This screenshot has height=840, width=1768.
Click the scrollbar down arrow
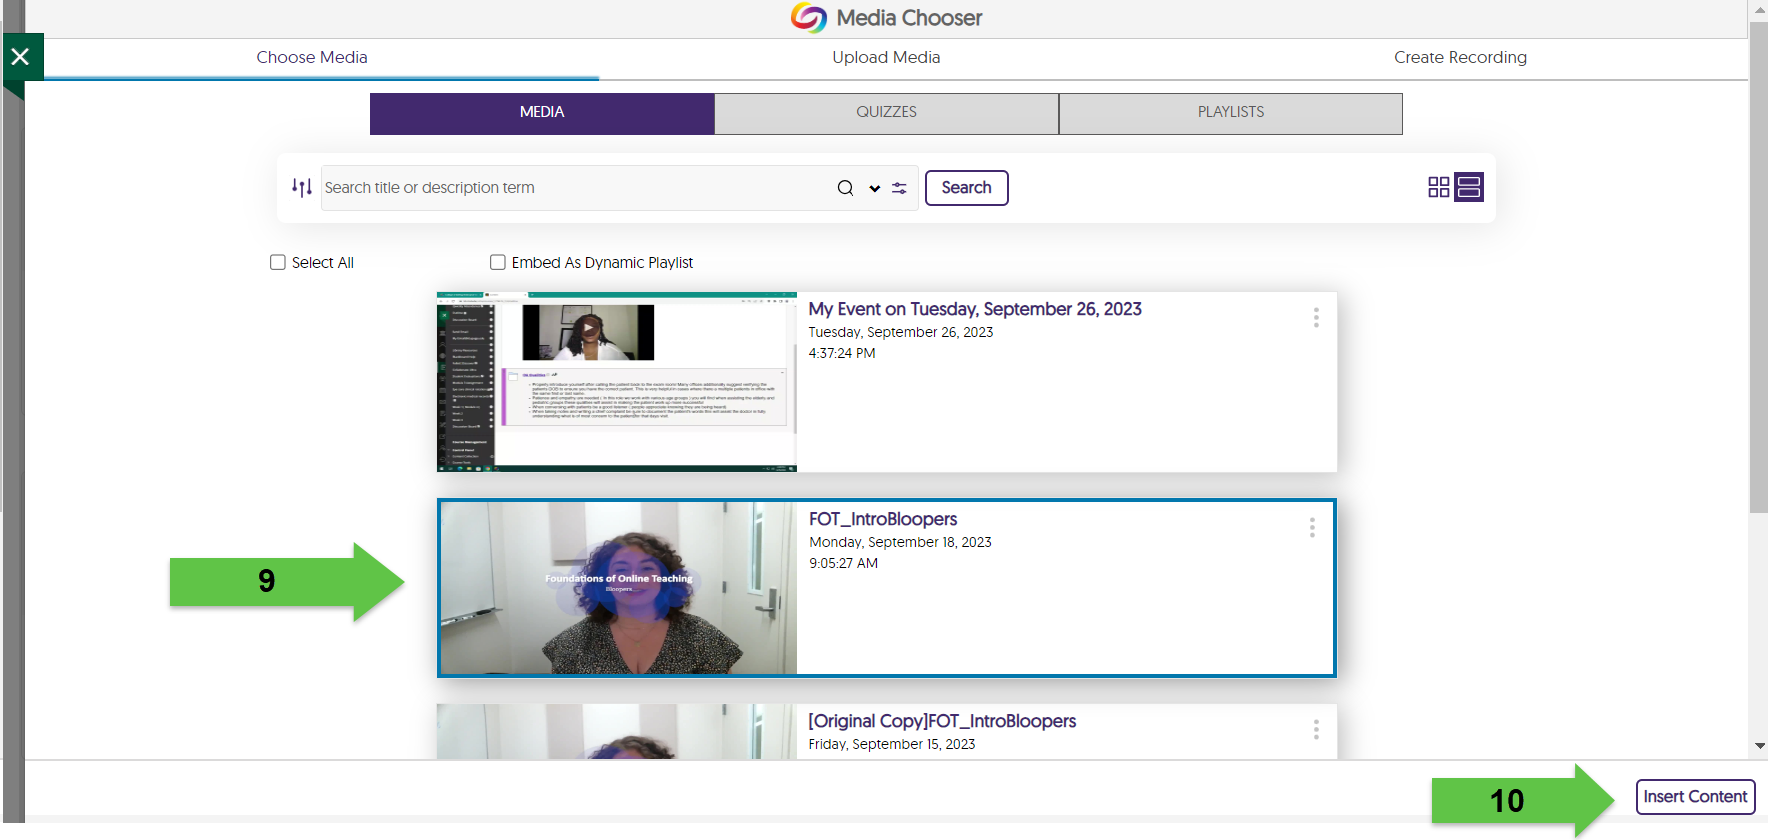1759,746
